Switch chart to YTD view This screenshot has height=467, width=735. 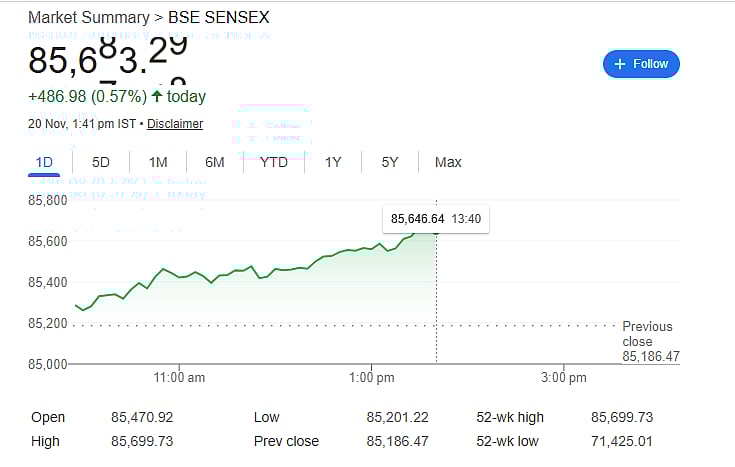tap(274, 162)
